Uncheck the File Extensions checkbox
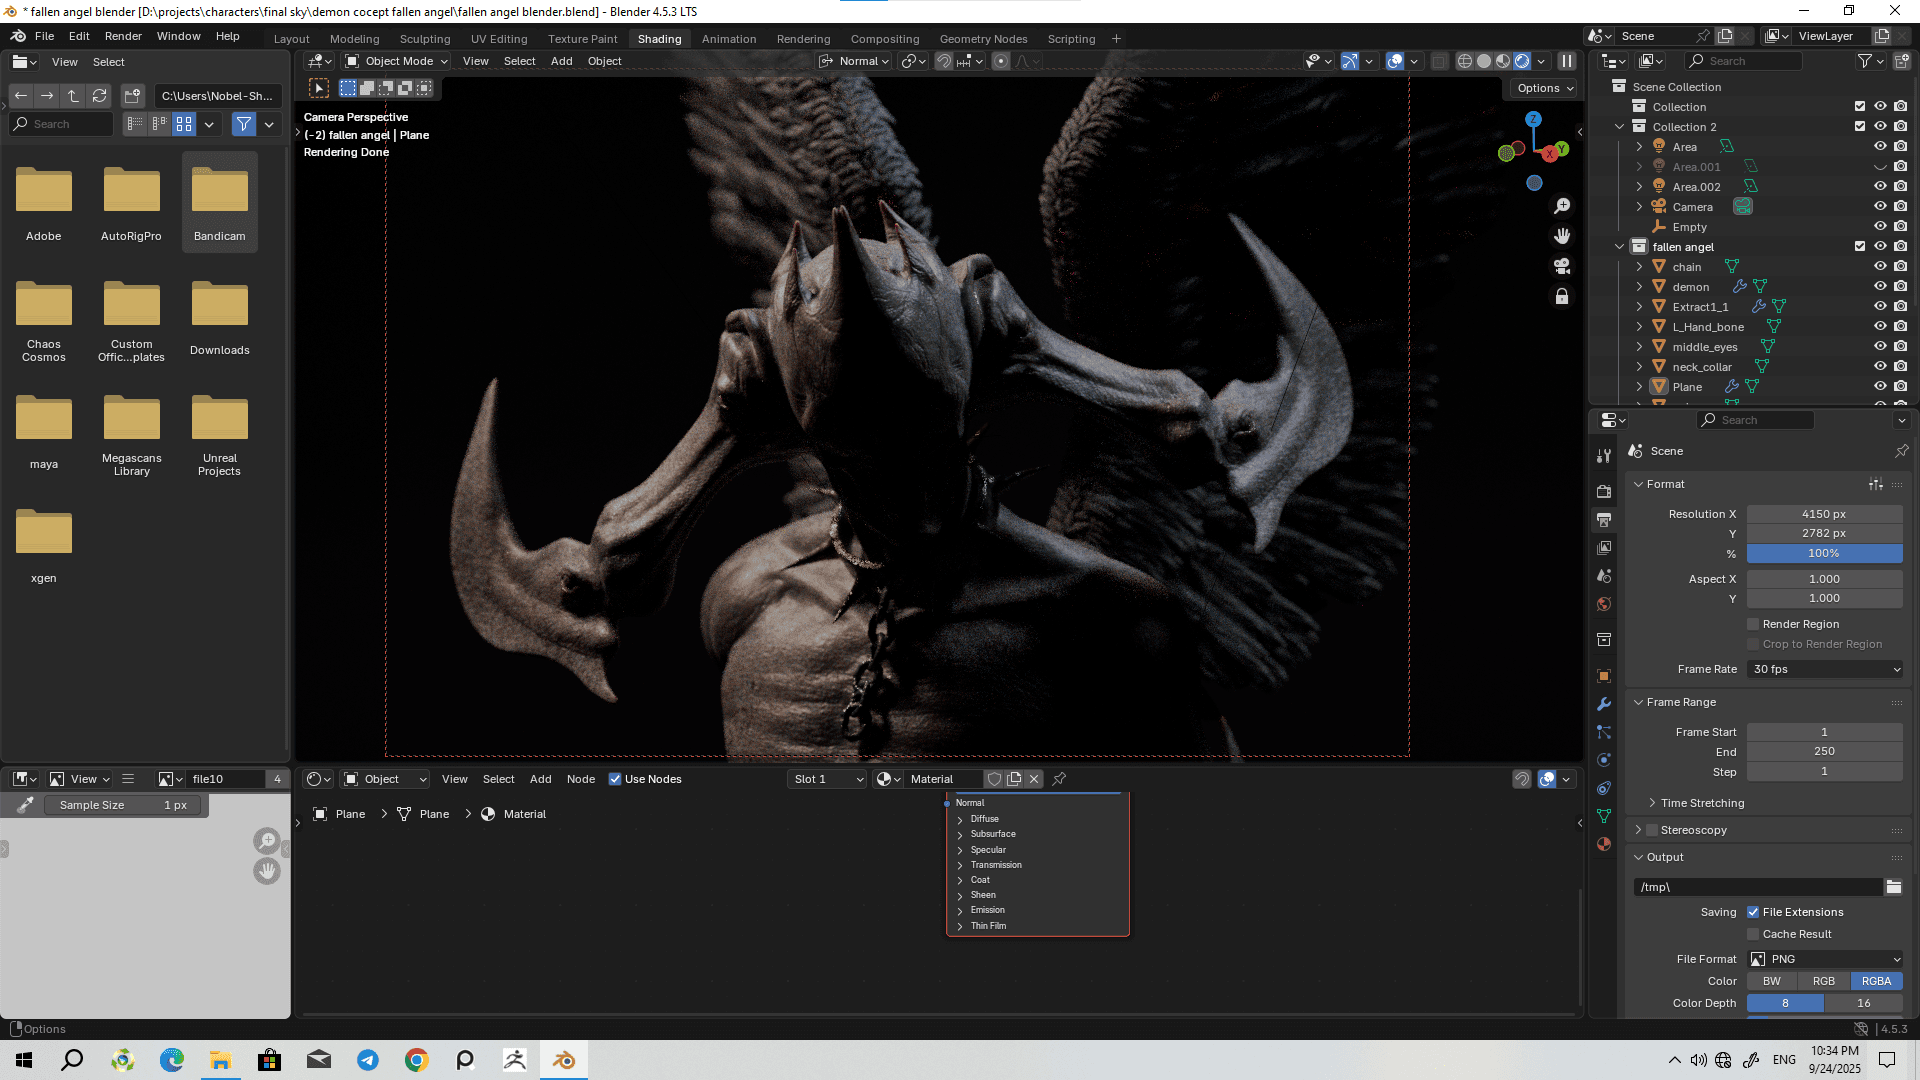Image resolution: width=1920 pixels, height=1080 pixels. click(x=1753, y=912)
